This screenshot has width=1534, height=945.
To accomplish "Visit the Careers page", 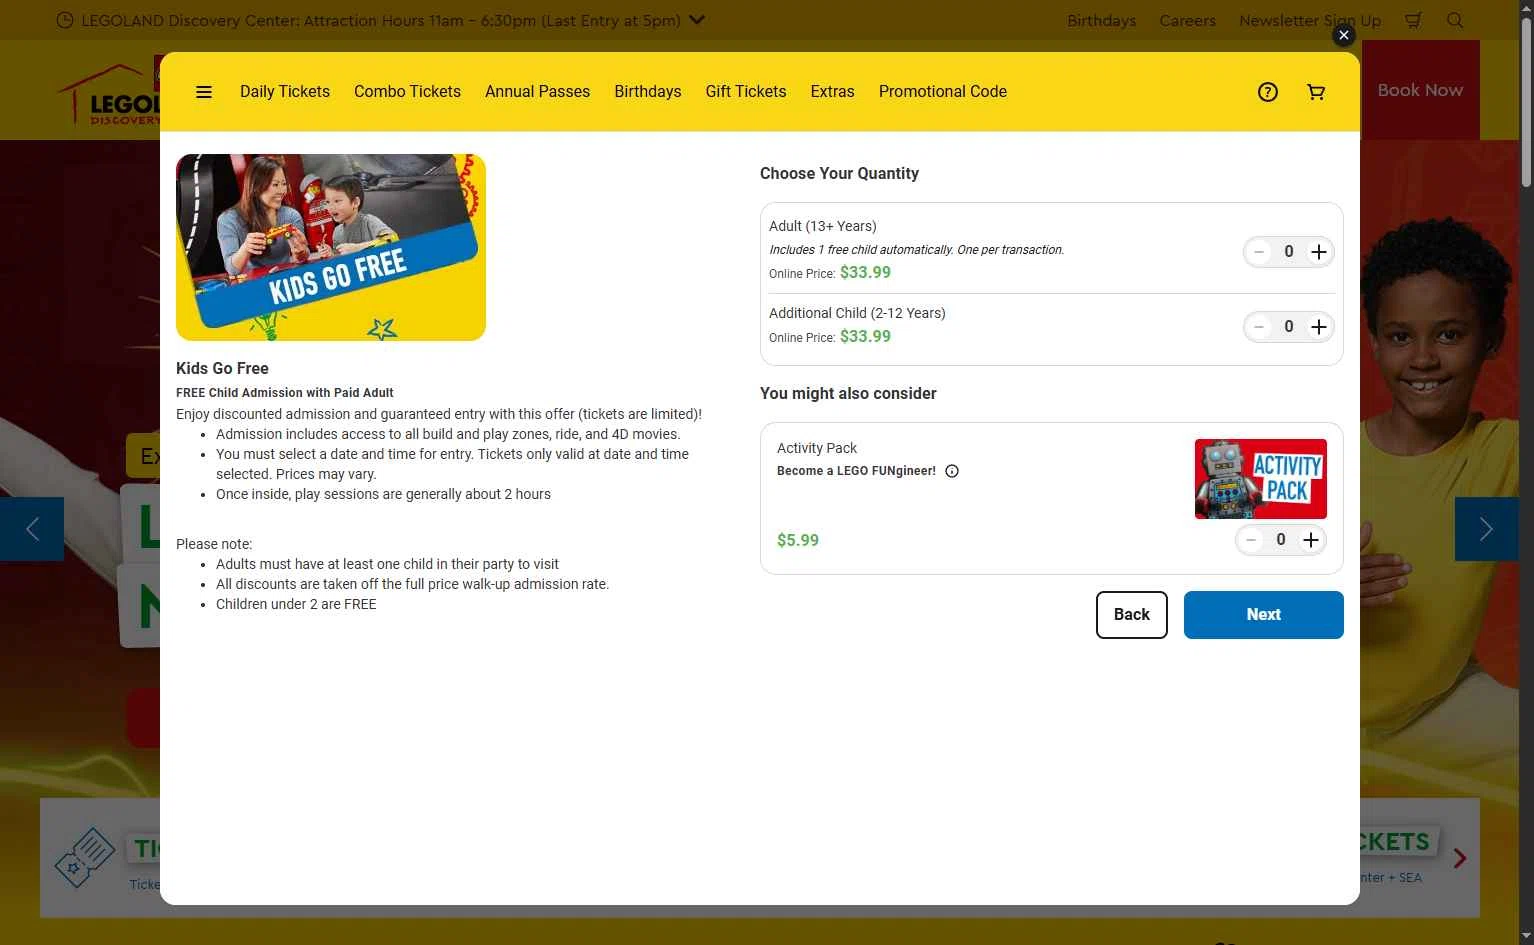I will [x=1187, y=21].
